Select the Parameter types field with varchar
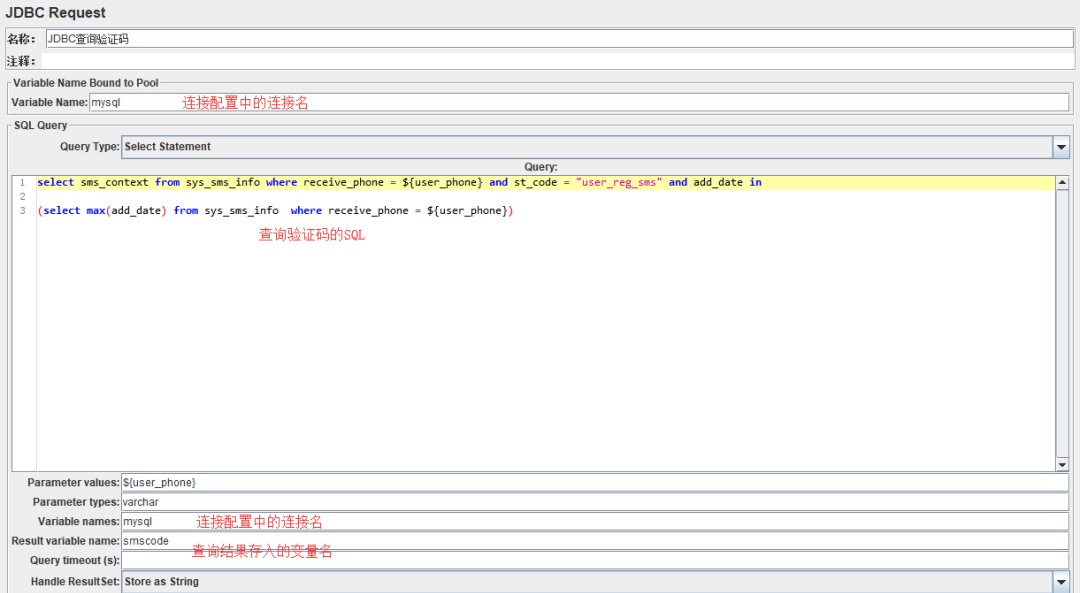The height and width of the screenshot is (593, 1080). [595, 502]
